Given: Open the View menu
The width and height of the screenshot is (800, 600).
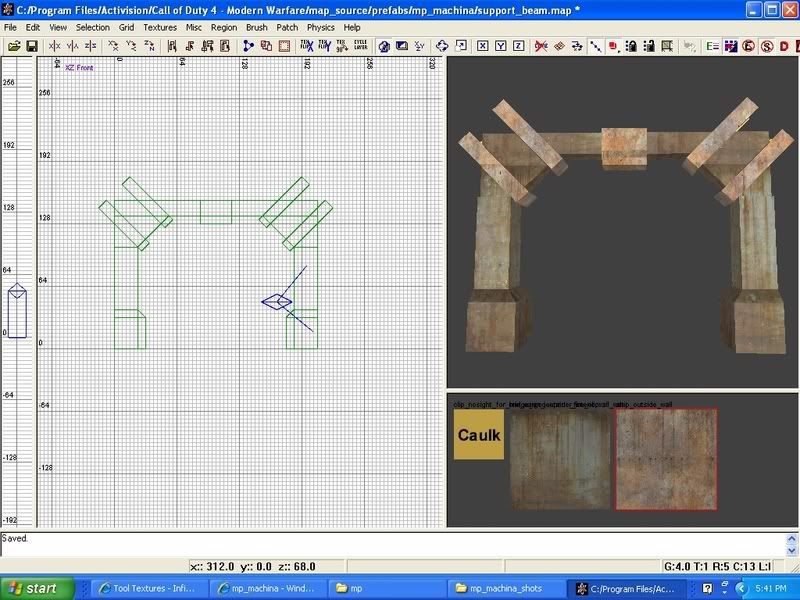Looking at the screenshot, I should (x=58, y=28).
